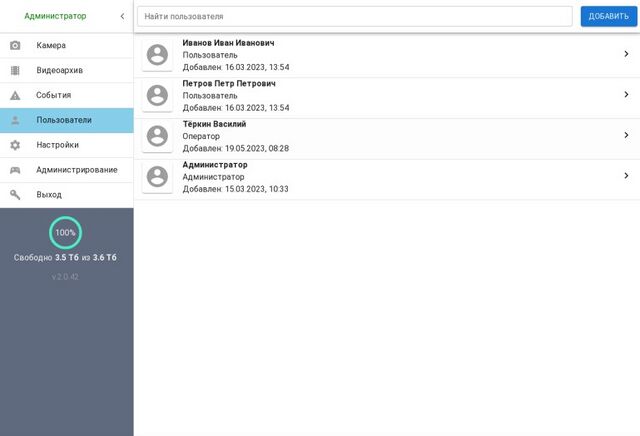Click the events warning triangle icon
Viewport: 640px width, 436px height.
pos(15,95)
